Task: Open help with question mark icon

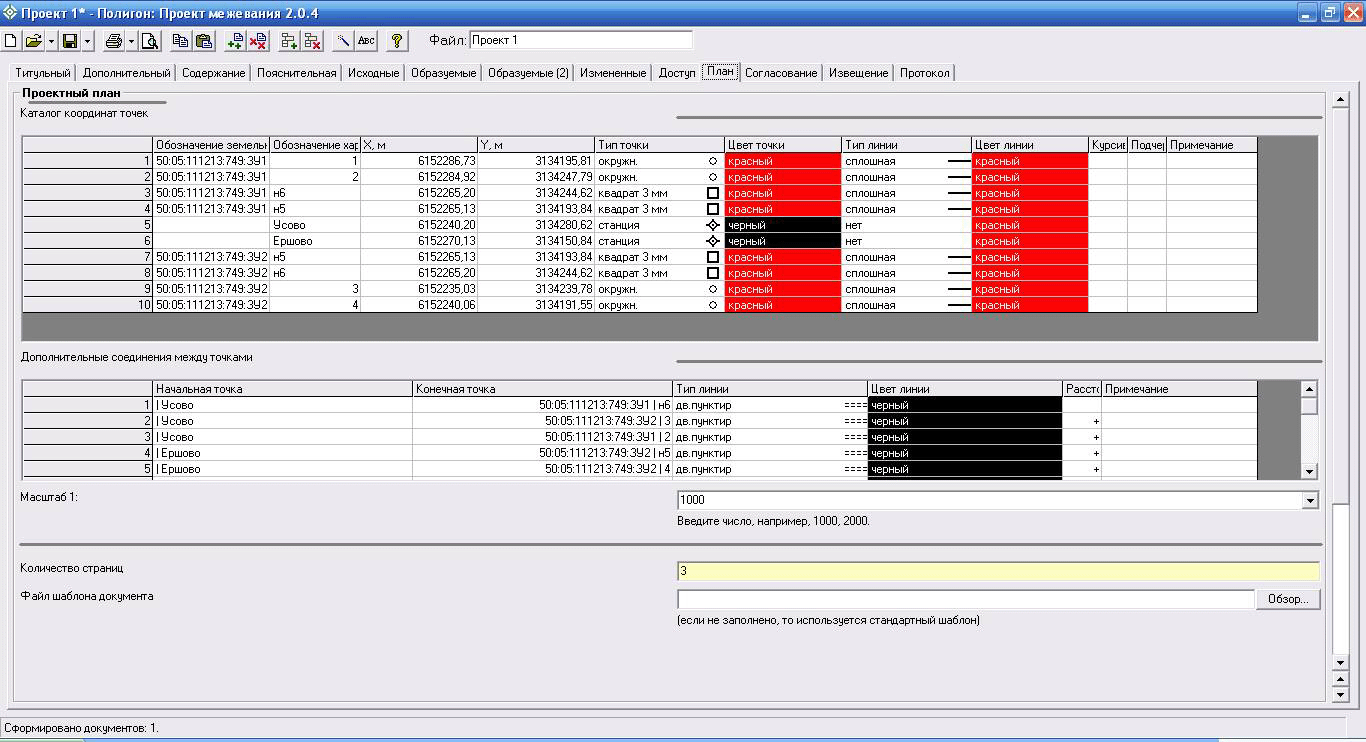Action: 397,41
